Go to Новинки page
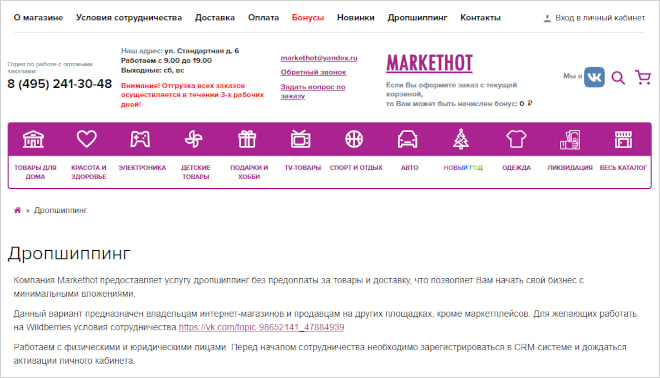Image resolution: width=660 pixels, height=378 pixels. (x=356, y=18)
